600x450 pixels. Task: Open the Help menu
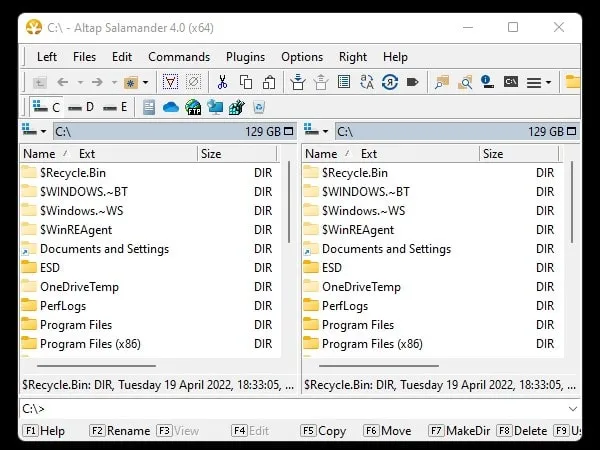(395, 57)
